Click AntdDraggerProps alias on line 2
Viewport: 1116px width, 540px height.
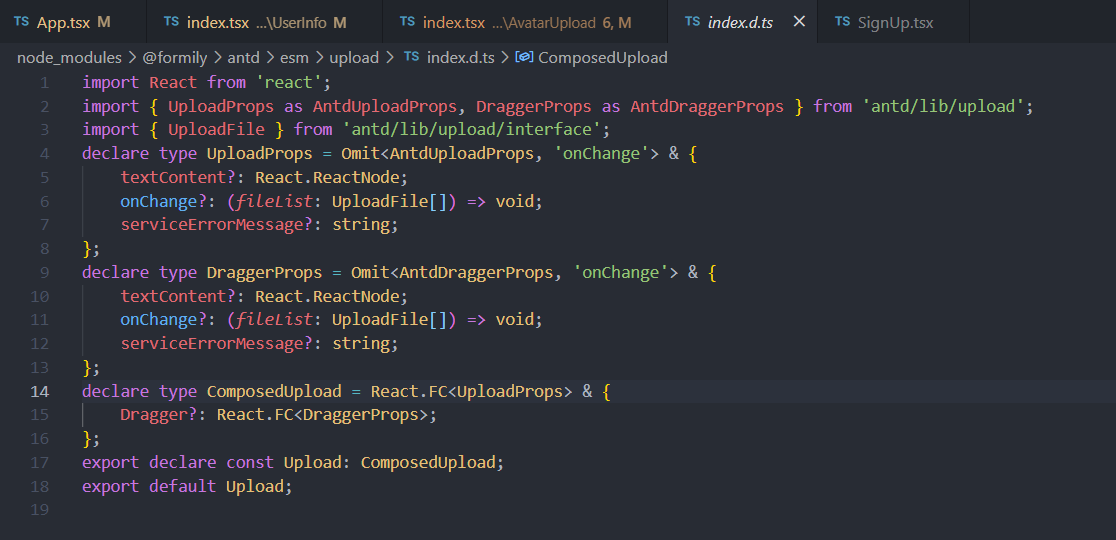[707, 107]
